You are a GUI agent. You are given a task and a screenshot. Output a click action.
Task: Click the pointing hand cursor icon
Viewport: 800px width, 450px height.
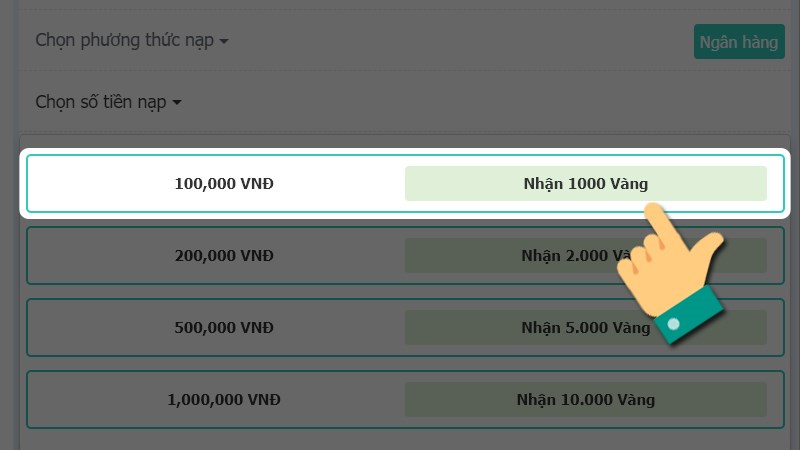[x=671, y=273]
